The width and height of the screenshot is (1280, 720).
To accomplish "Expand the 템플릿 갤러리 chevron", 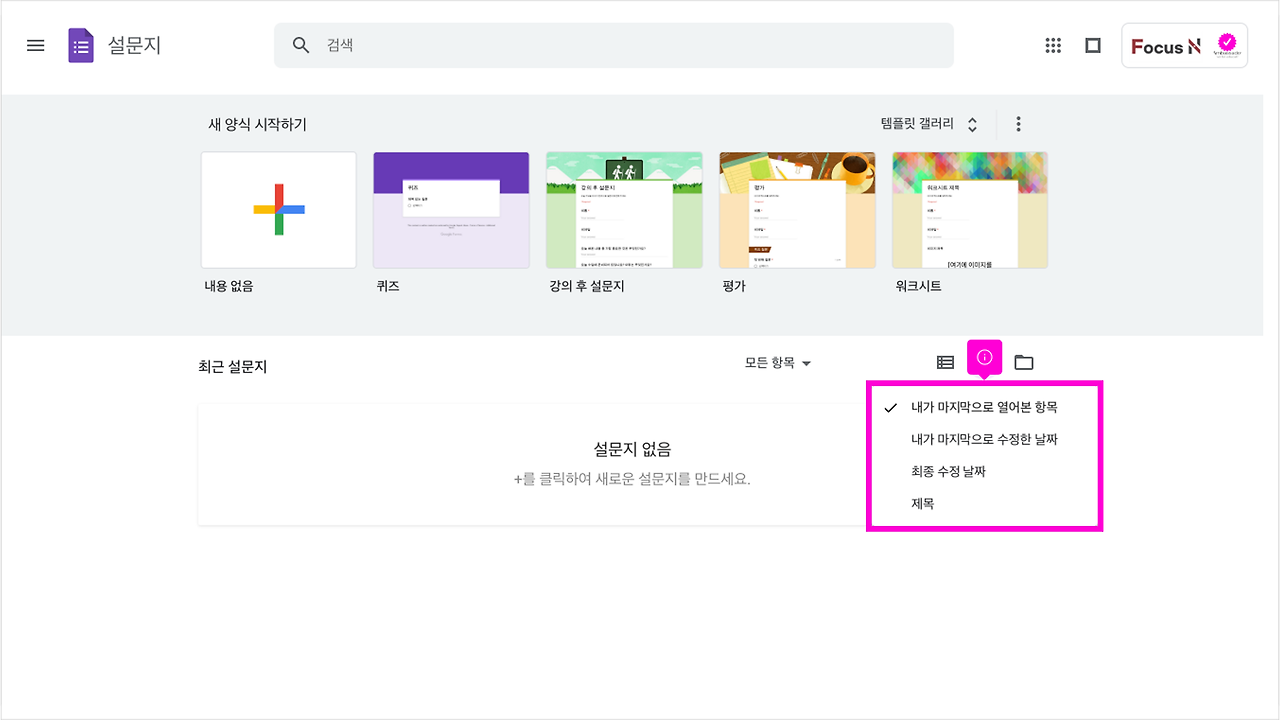I will point(971,123).
